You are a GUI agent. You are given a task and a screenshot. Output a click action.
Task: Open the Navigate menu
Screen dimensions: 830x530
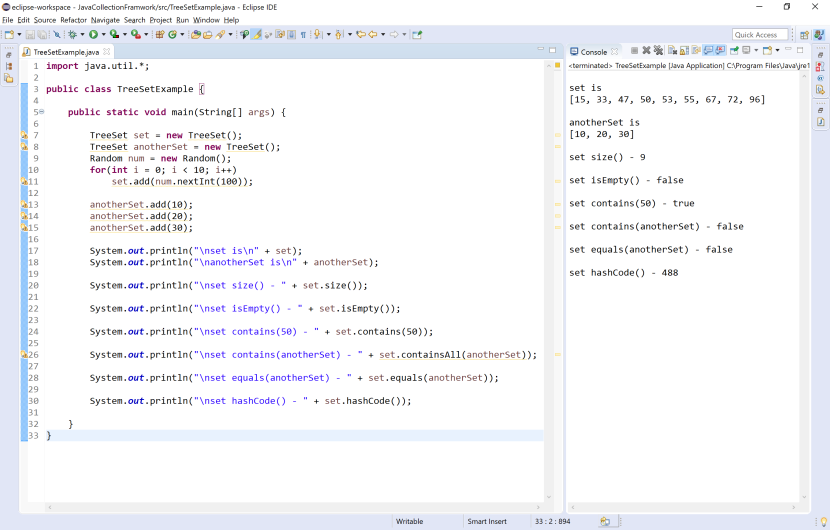pyautogui.click(x=105, y=20)
